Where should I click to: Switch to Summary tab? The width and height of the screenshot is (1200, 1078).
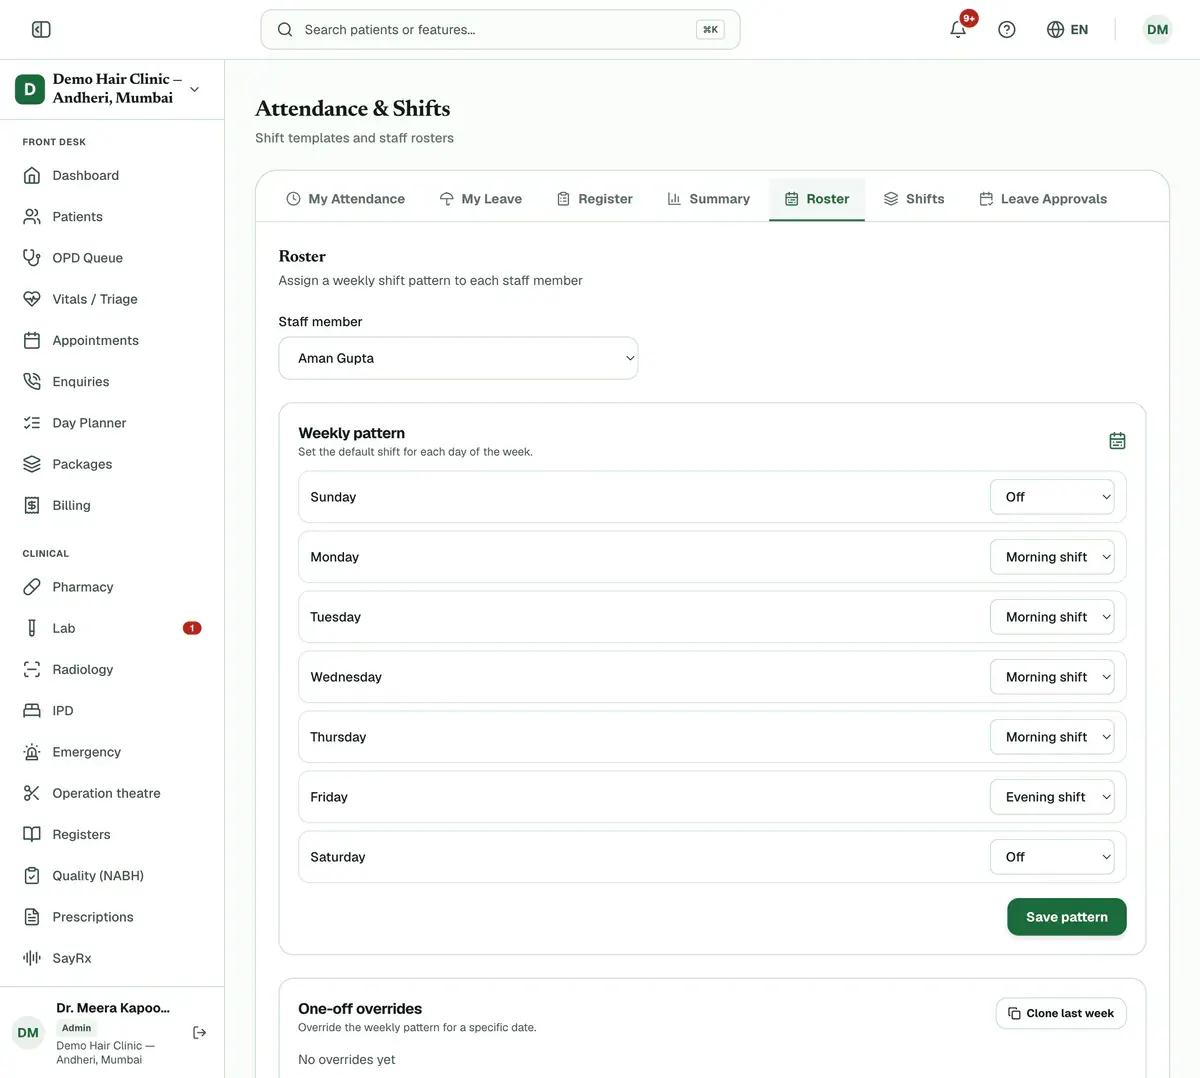[x=708, y=199]
